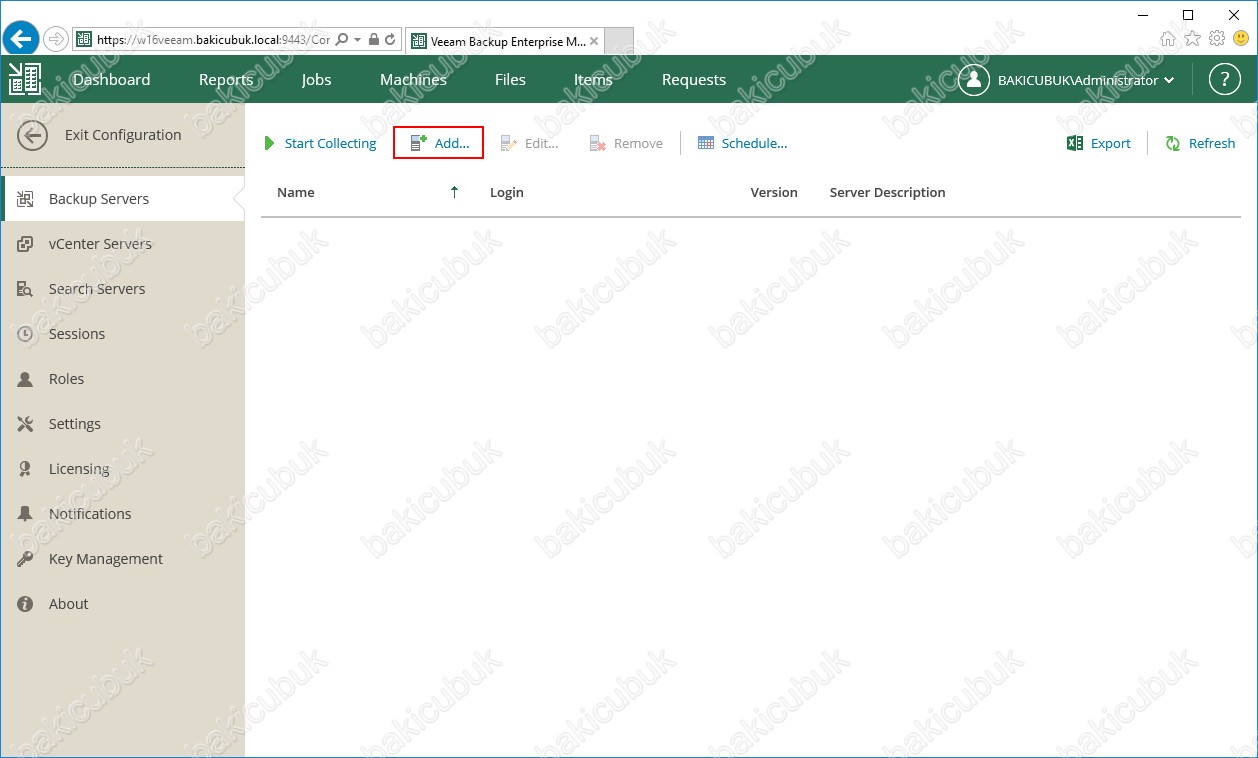Open the browser tools gear icon
1258x758 pixels.
(1217, 39)
